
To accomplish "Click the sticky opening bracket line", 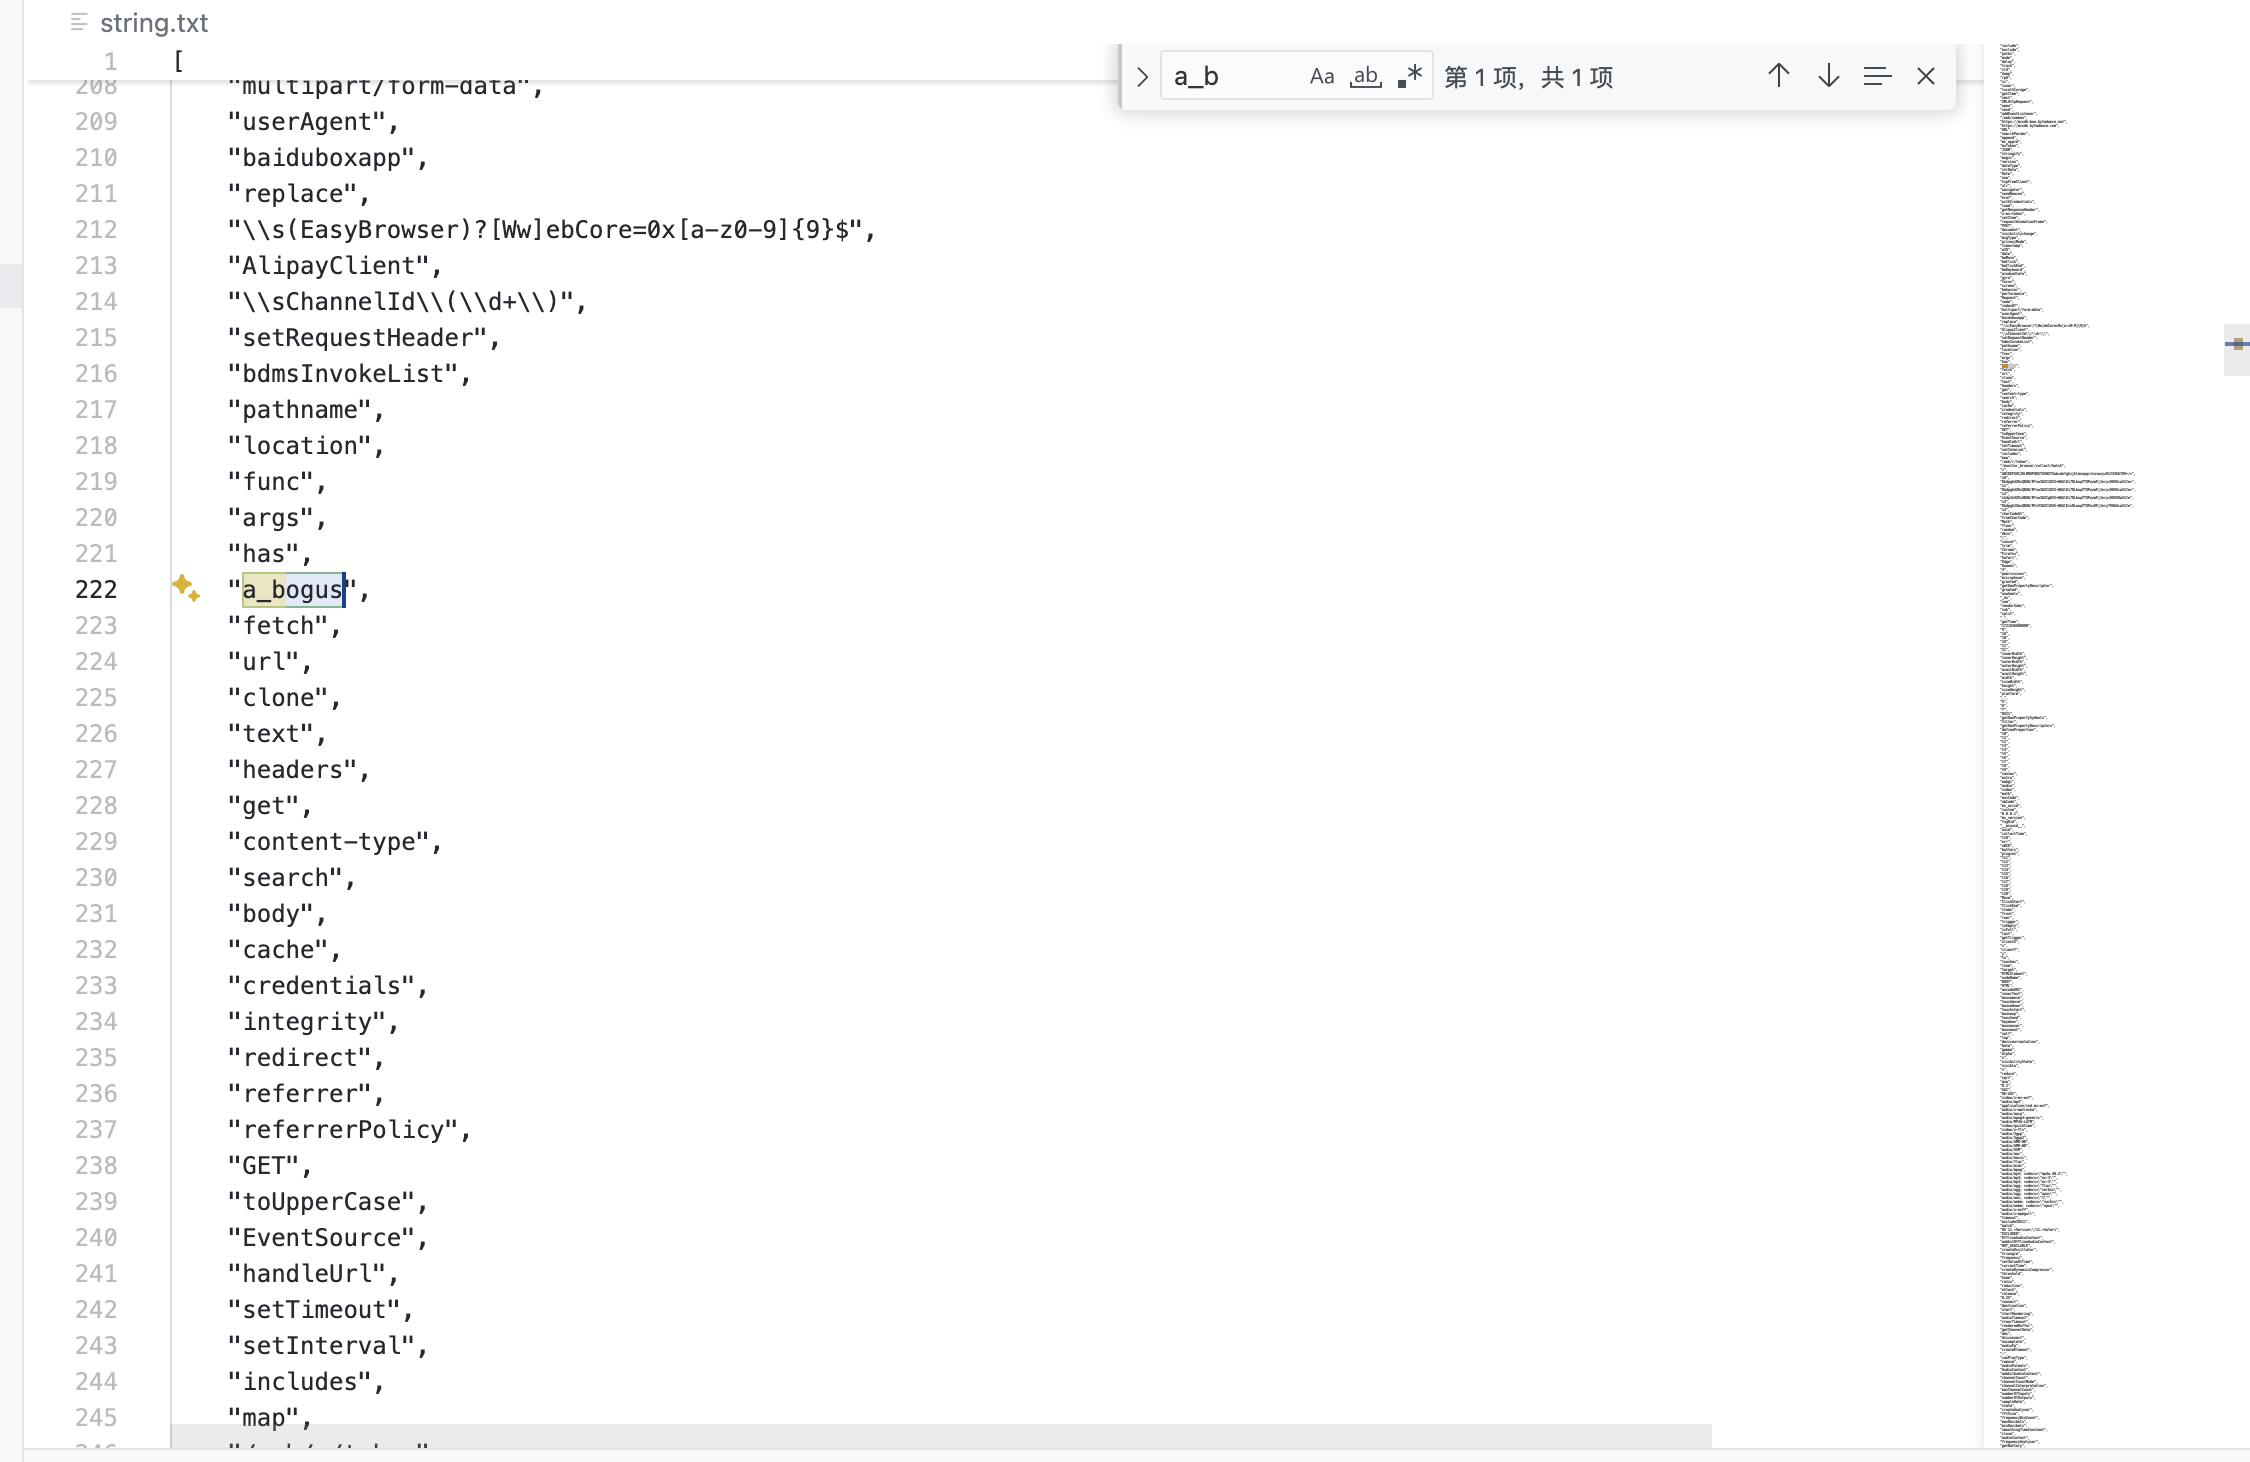I will [x=179, y=61].
